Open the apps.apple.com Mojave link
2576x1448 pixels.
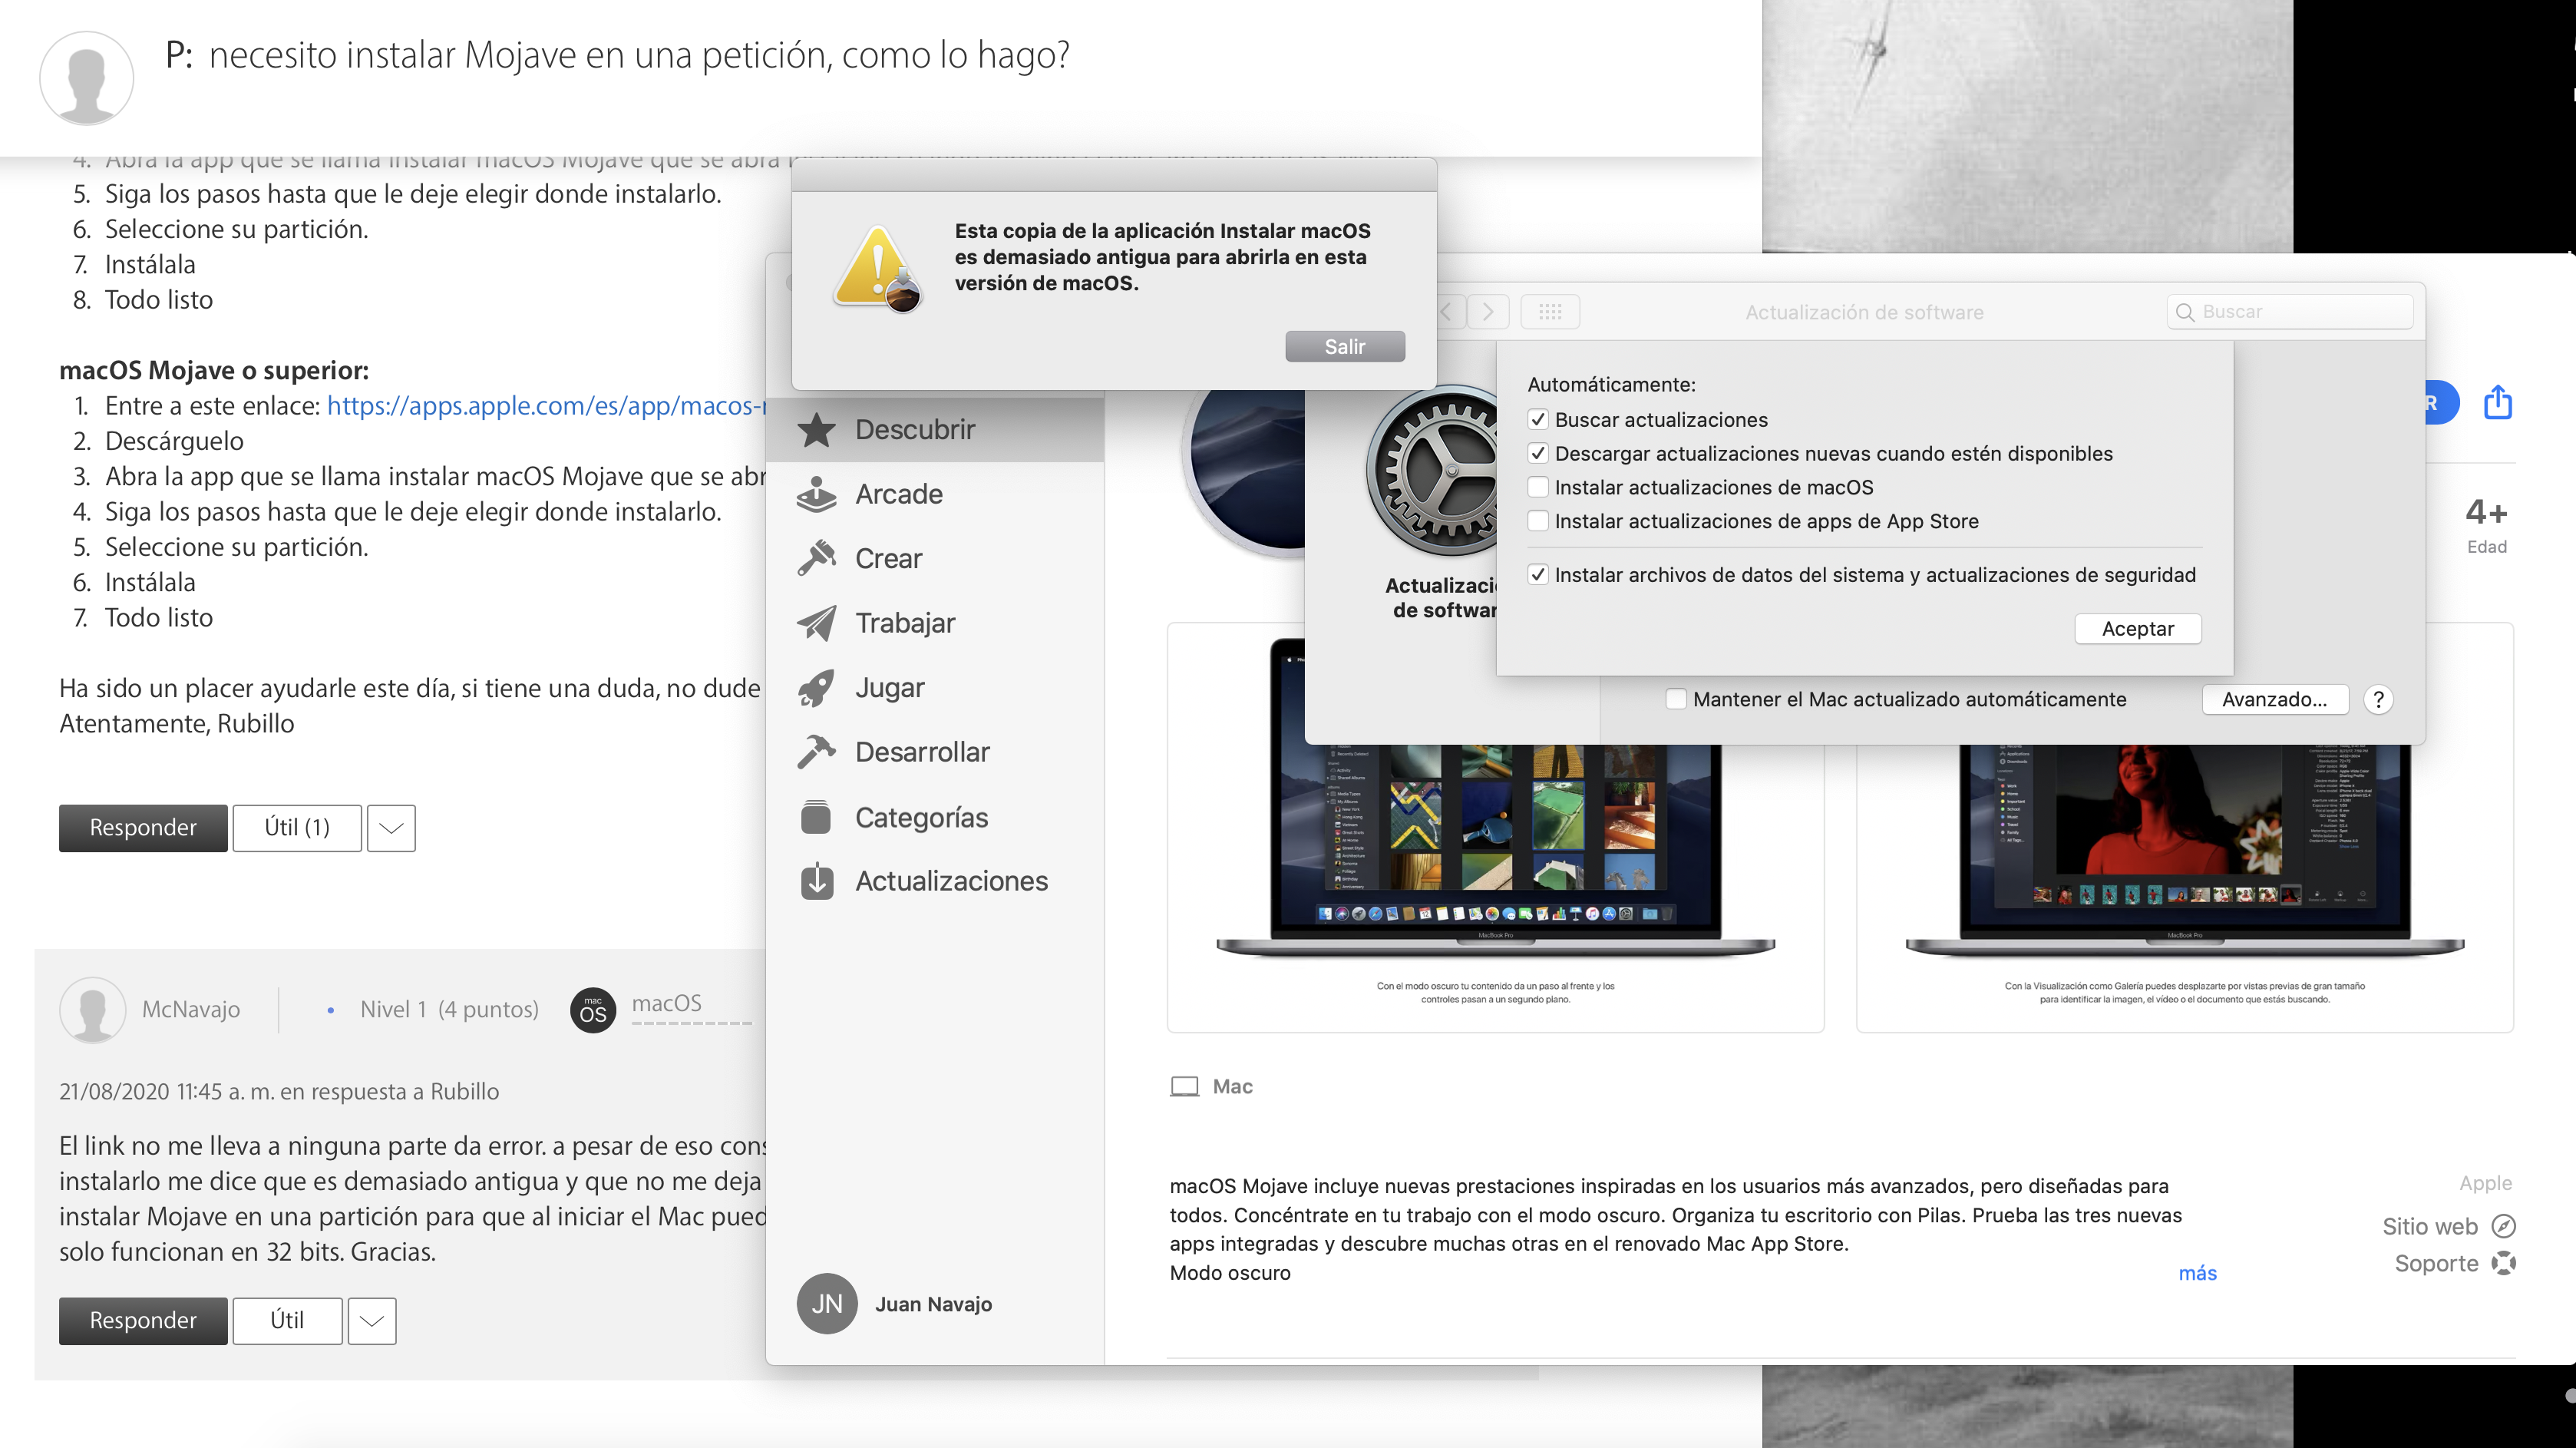pyautogui.click(x=545, y=406)
